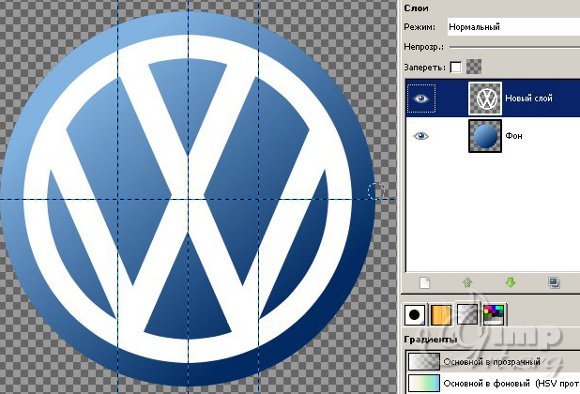Viewport: 580px width, 394px height.
Task: Select the Основной в прозрачный gradient
Action: pyautogui.click(x=493, y=361)
